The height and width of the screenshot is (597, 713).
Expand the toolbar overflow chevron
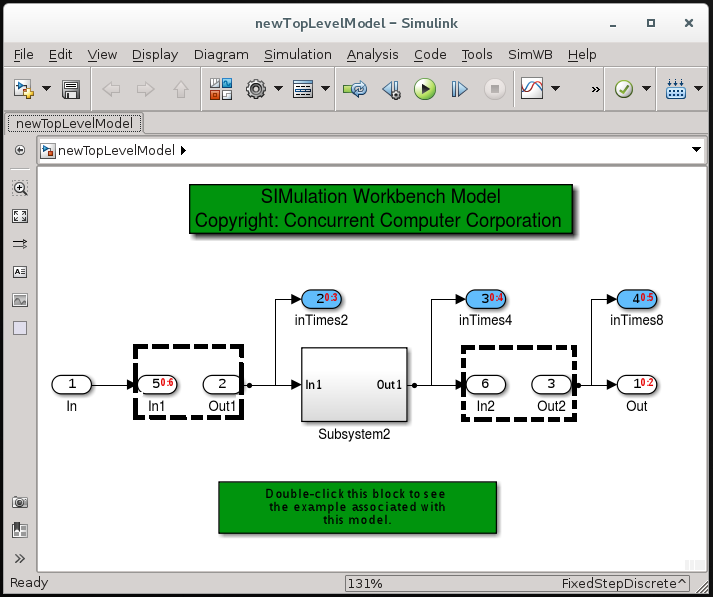[x=596, y=90]
